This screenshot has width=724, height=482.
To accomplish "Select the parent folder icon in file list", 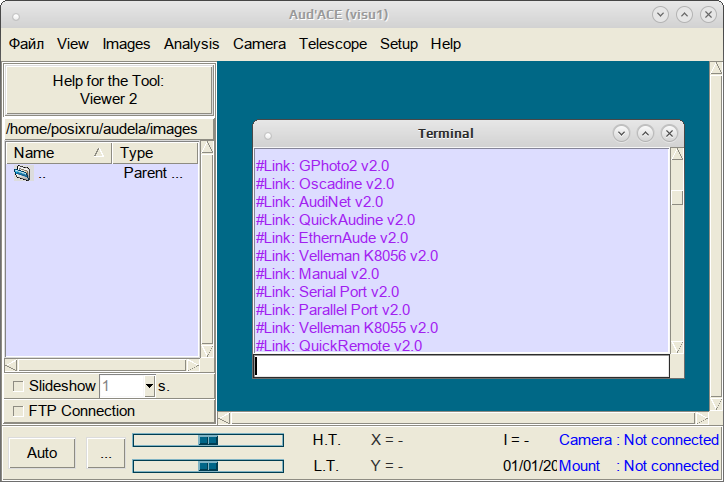I will [22, 173].
